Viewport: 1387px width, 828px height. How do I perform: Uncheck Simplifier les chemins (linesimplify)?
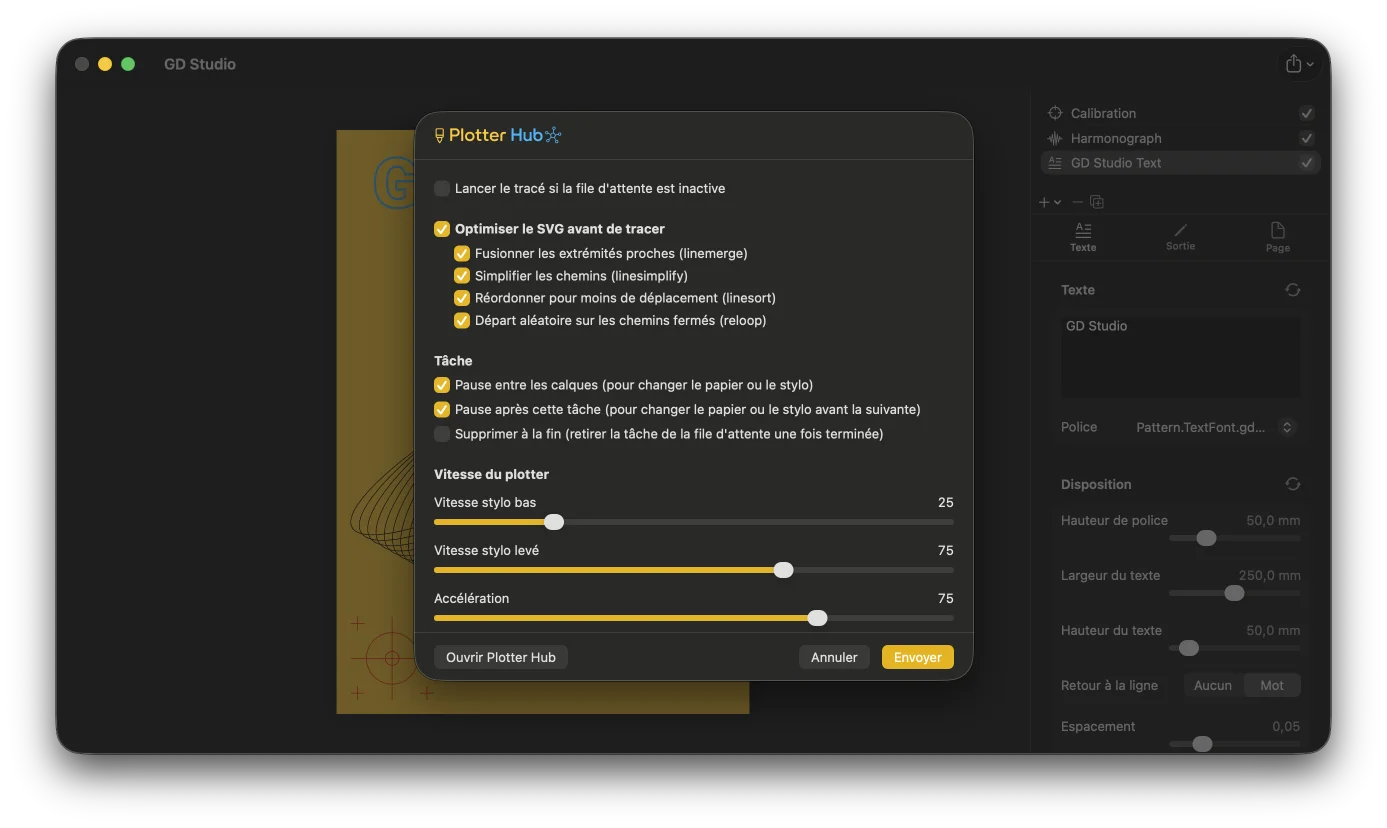pos(462,276)
